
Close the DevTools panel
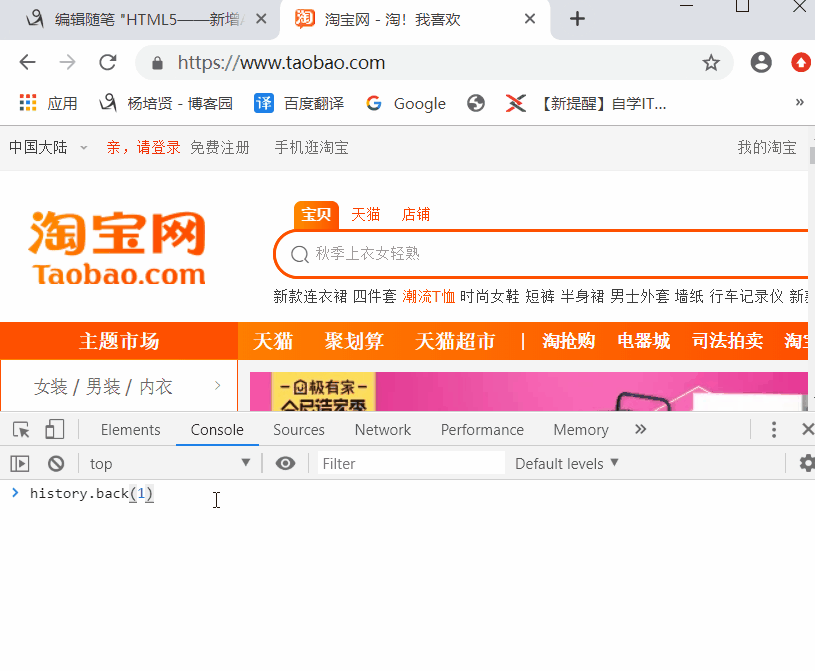point(808,429)
